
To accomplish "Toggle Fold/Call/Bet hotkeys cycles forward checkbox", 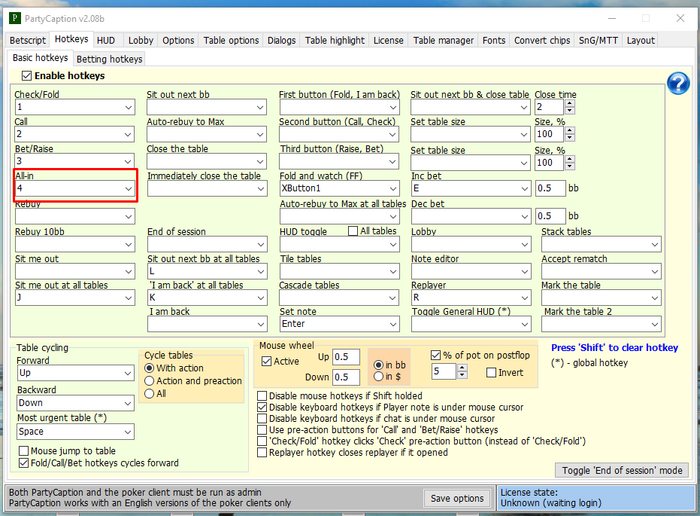I will (24, 463).
